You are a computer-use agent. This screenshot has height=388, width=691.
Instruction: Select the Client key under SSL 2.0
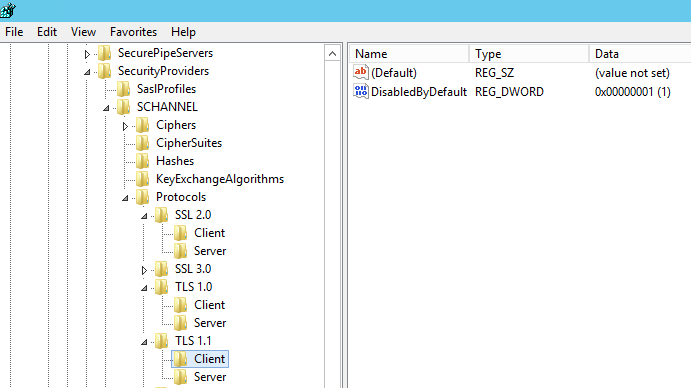(x=209, y=233)
